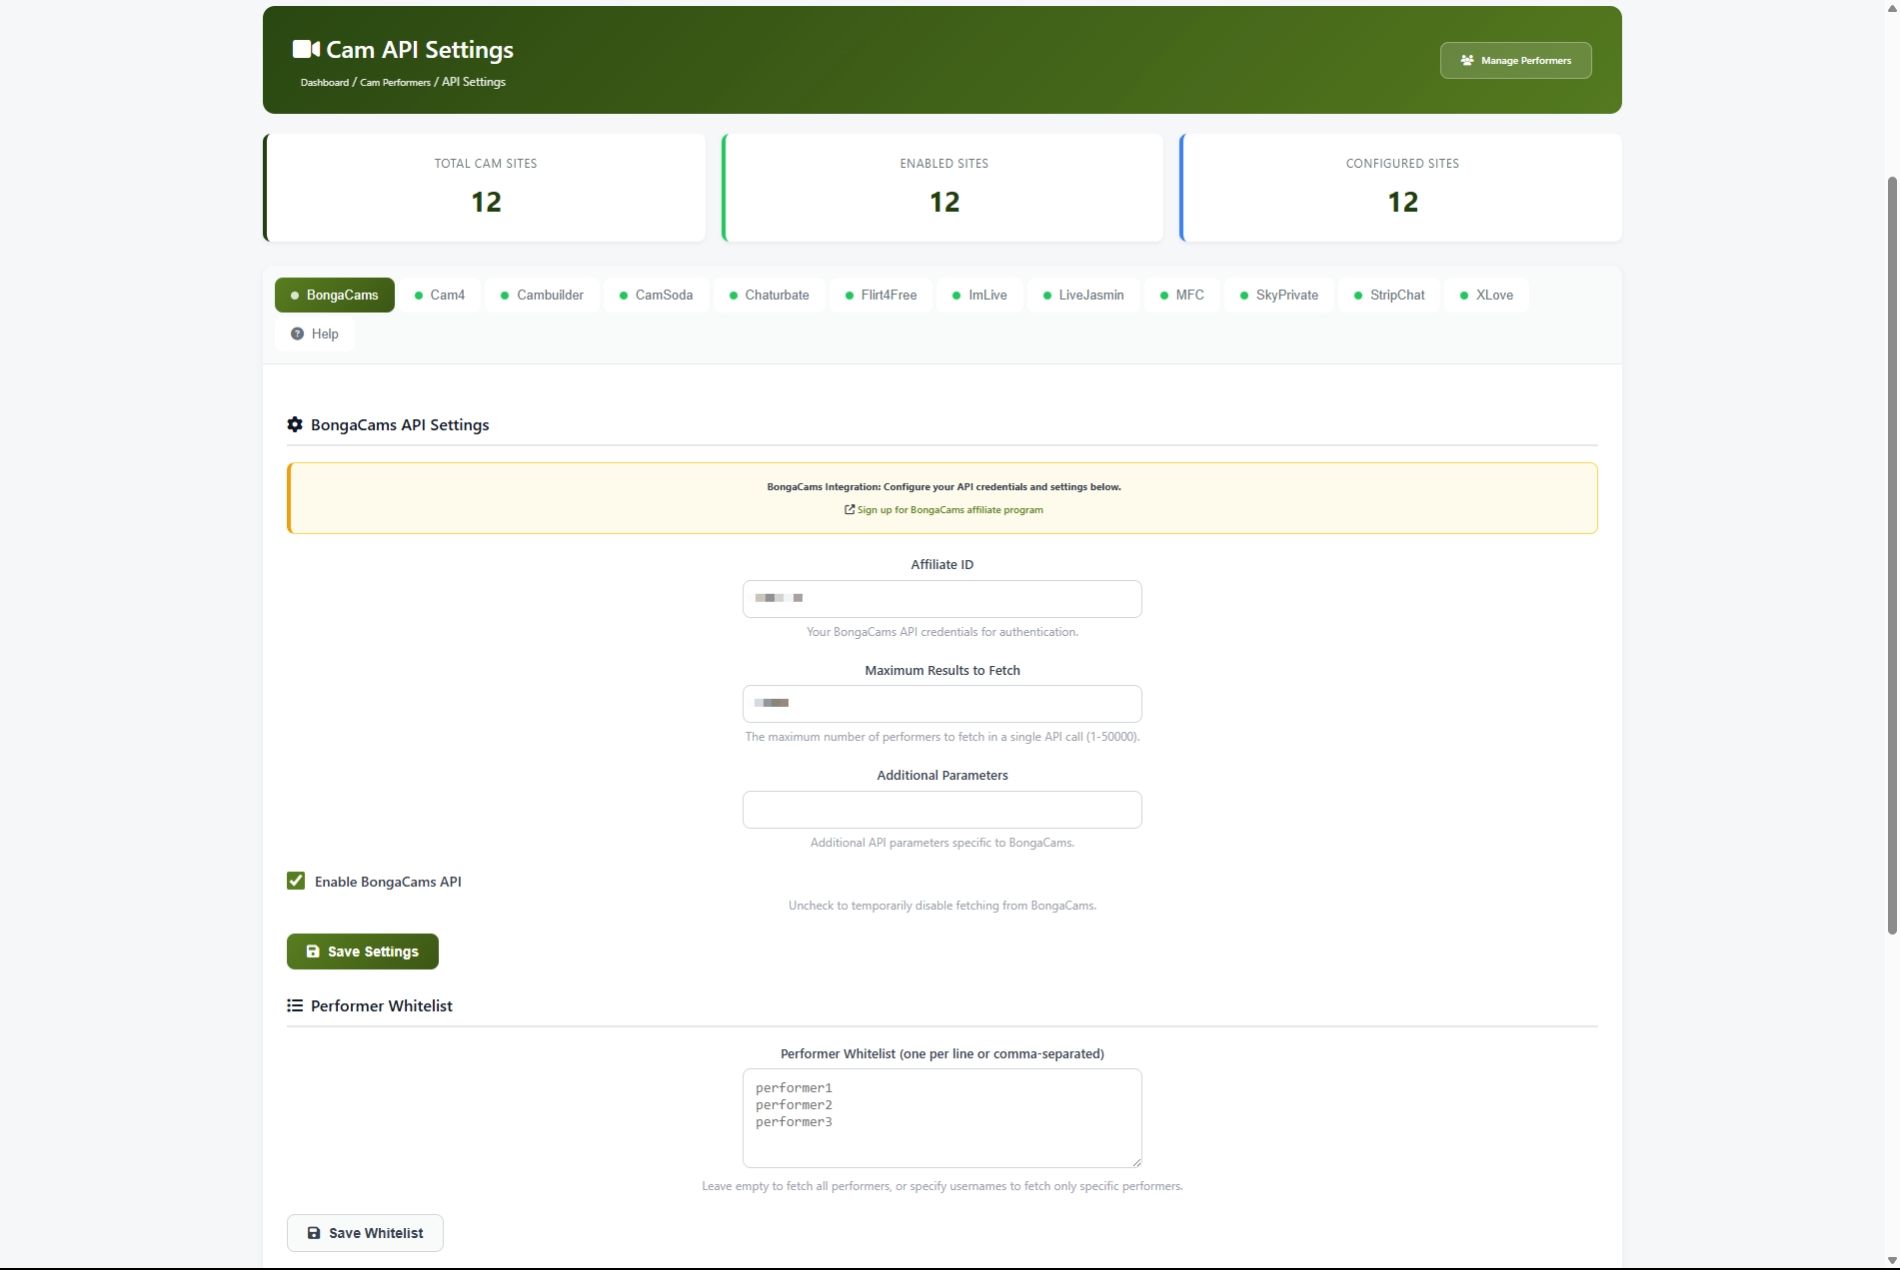Go to Dashboard via breadcrumb

[324, 83]
